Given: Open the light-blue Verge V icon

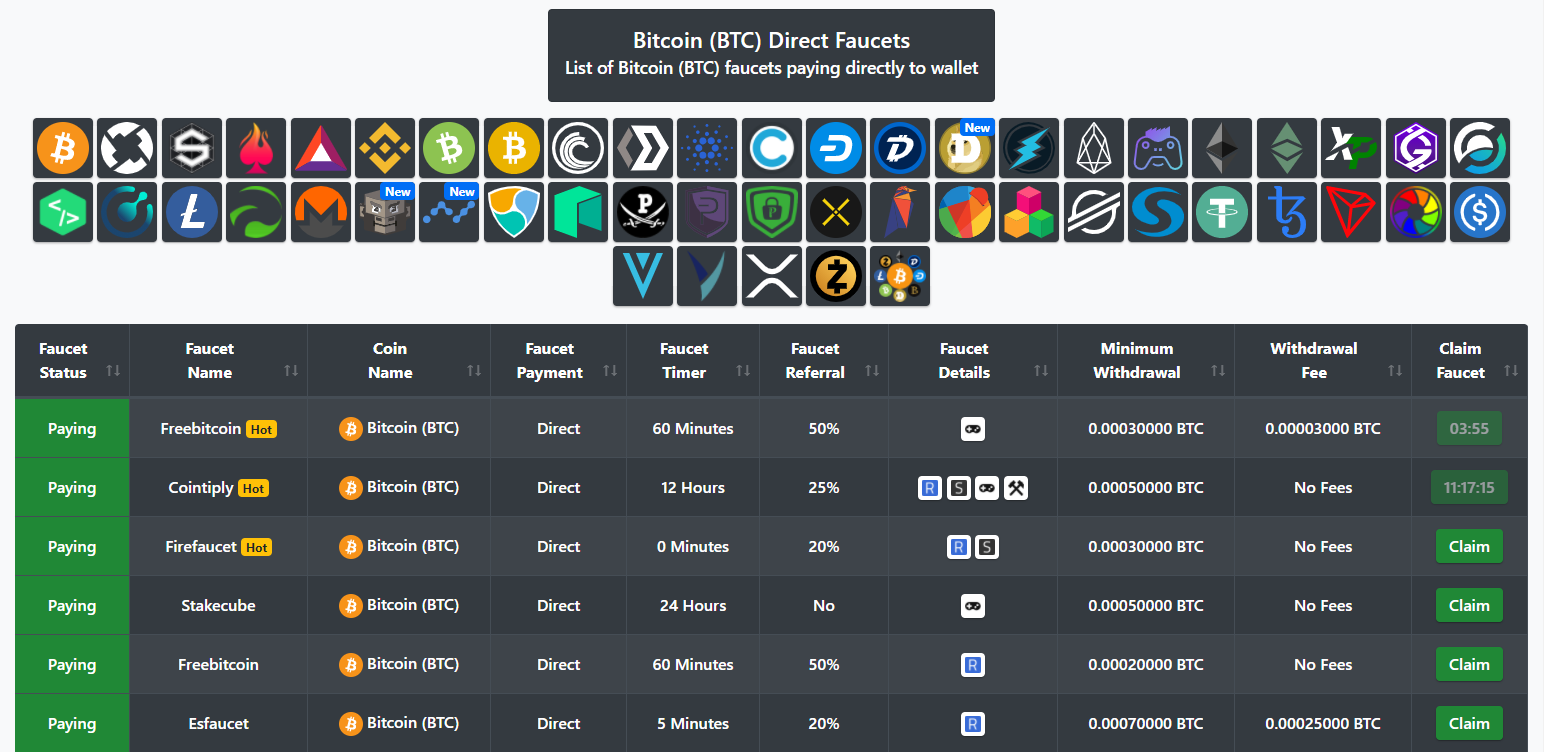Looking at the screenshot, I should tap(643, 276).
